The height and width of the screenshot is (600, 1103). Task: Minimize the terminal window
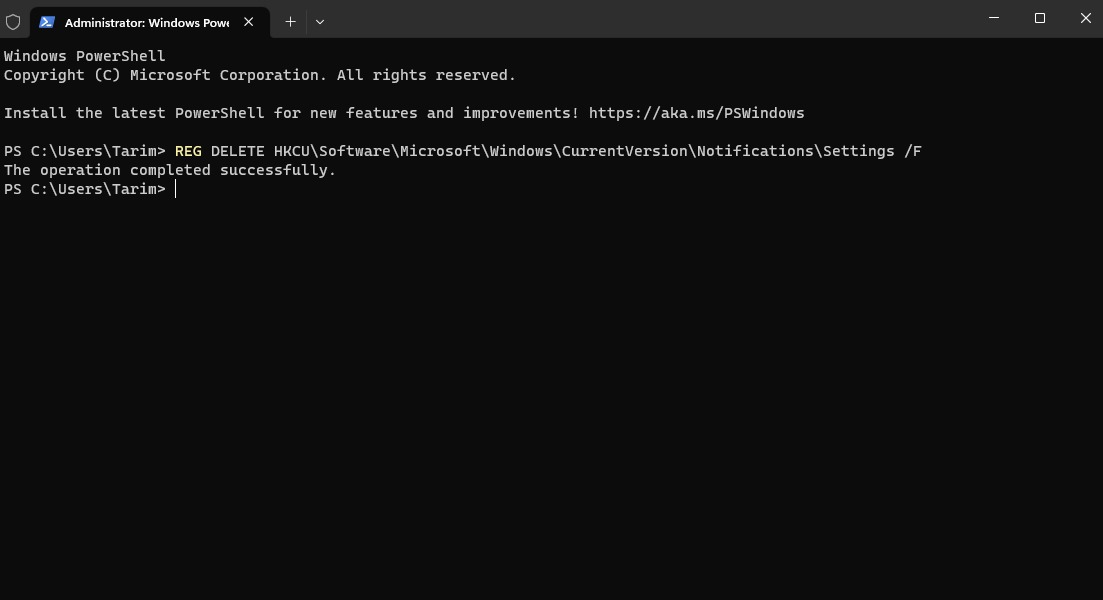click(x=994, y=18)
